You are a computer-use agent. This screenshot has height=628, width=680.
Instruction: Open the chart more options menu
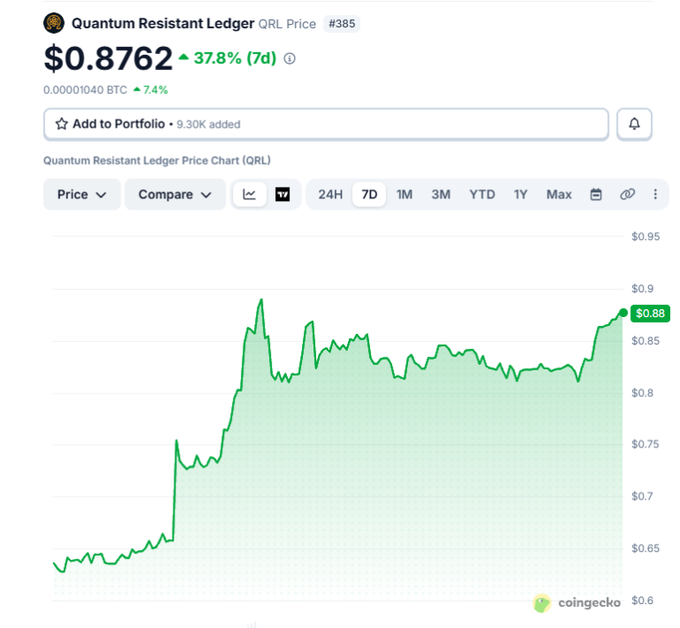pos(655,194)
